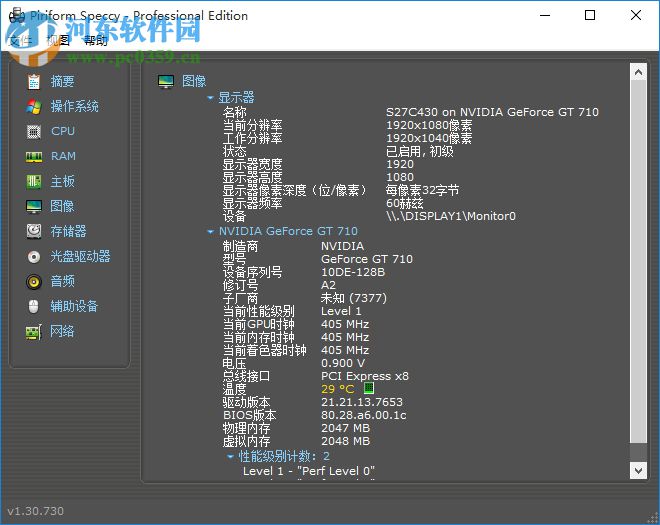
Task: Click the device ID 10DE-128B
Action: [x=353, y=272]
